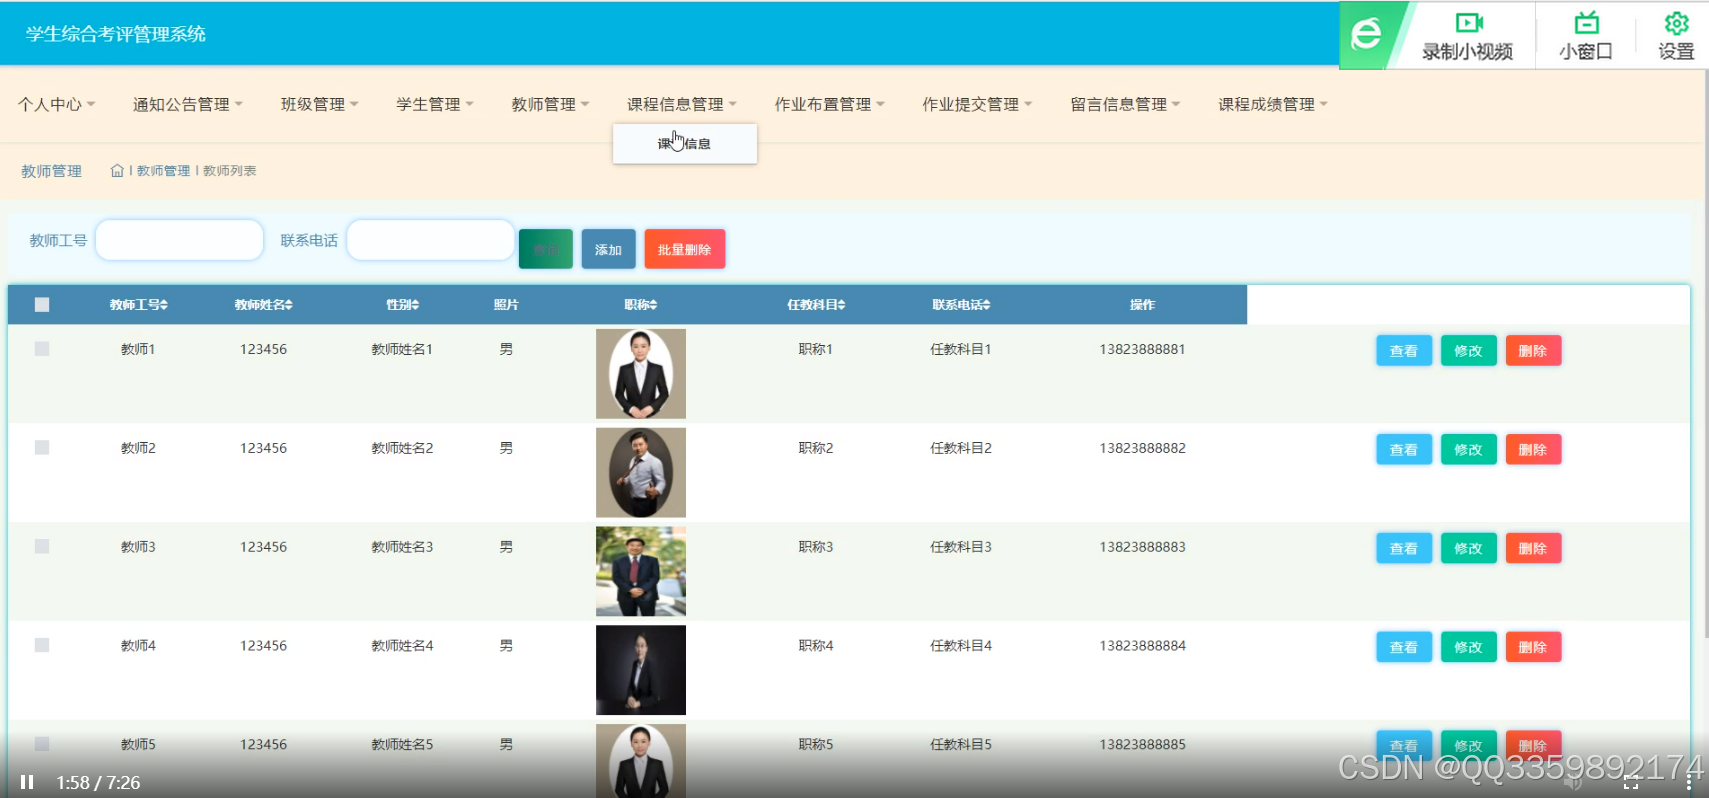Sort the table by 联系电话 column
The height and width of the screenshot is (798, 1709).
click(x=961, y=305)
